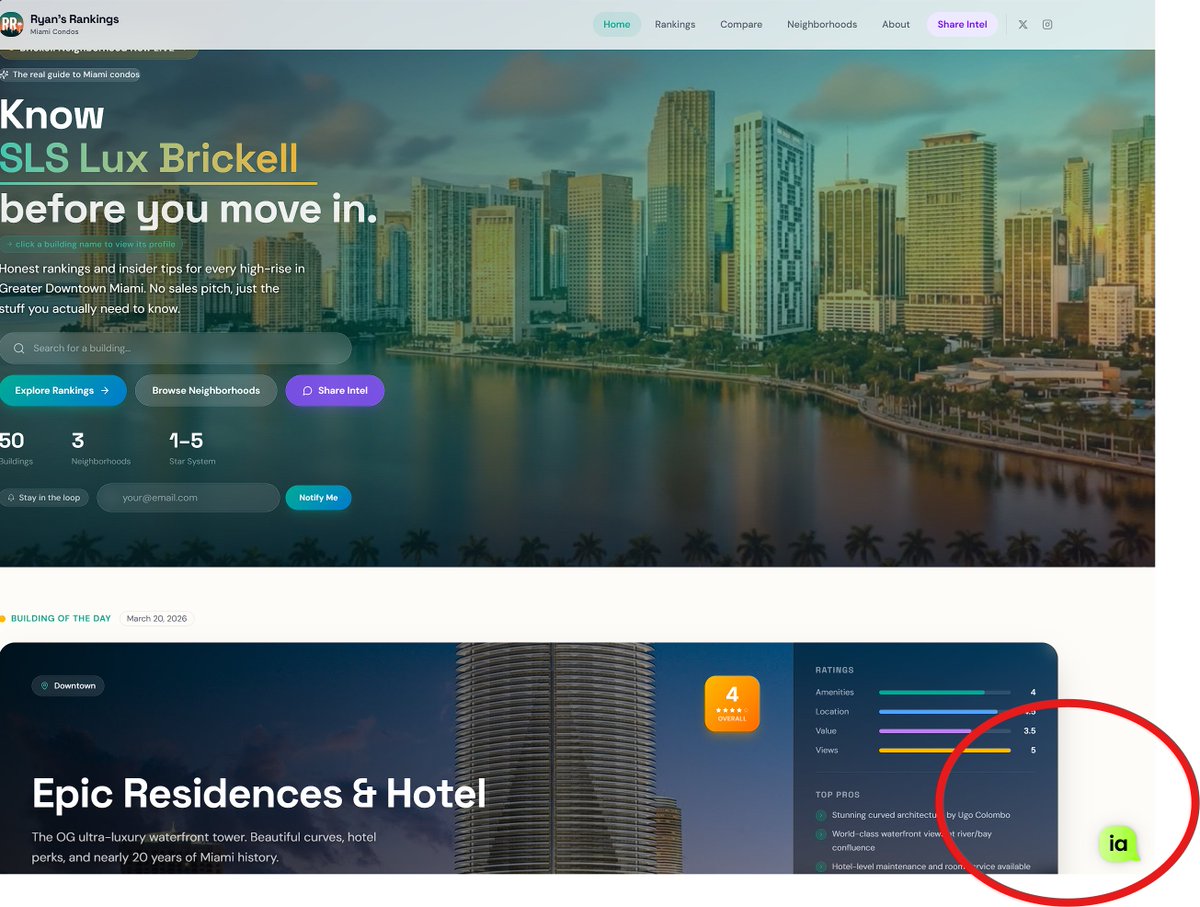Click the Epic Residences & Hotel title
The height and width of the screenshot is (907, 1200).
(259, 793)
